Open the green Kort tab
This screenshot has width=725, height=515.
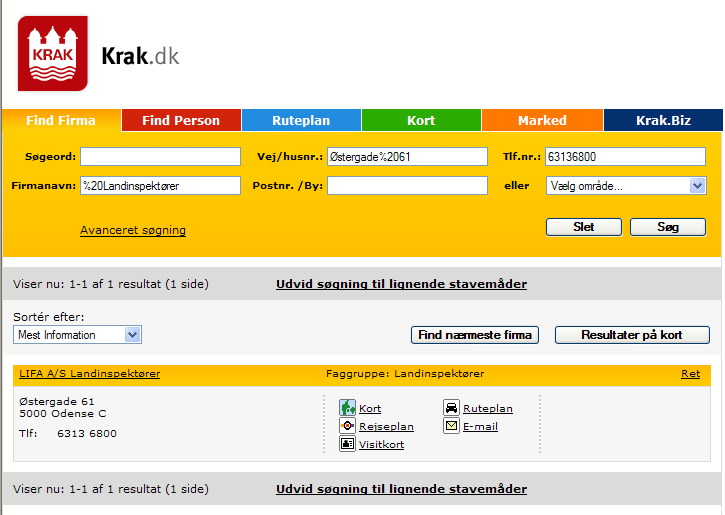tap(421, 121)
